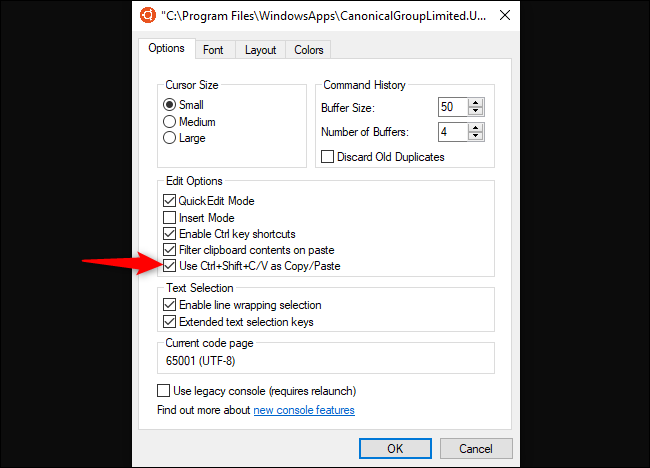Close the properties dialog window
Screen dimensions: 650x468
click(504, 15)
